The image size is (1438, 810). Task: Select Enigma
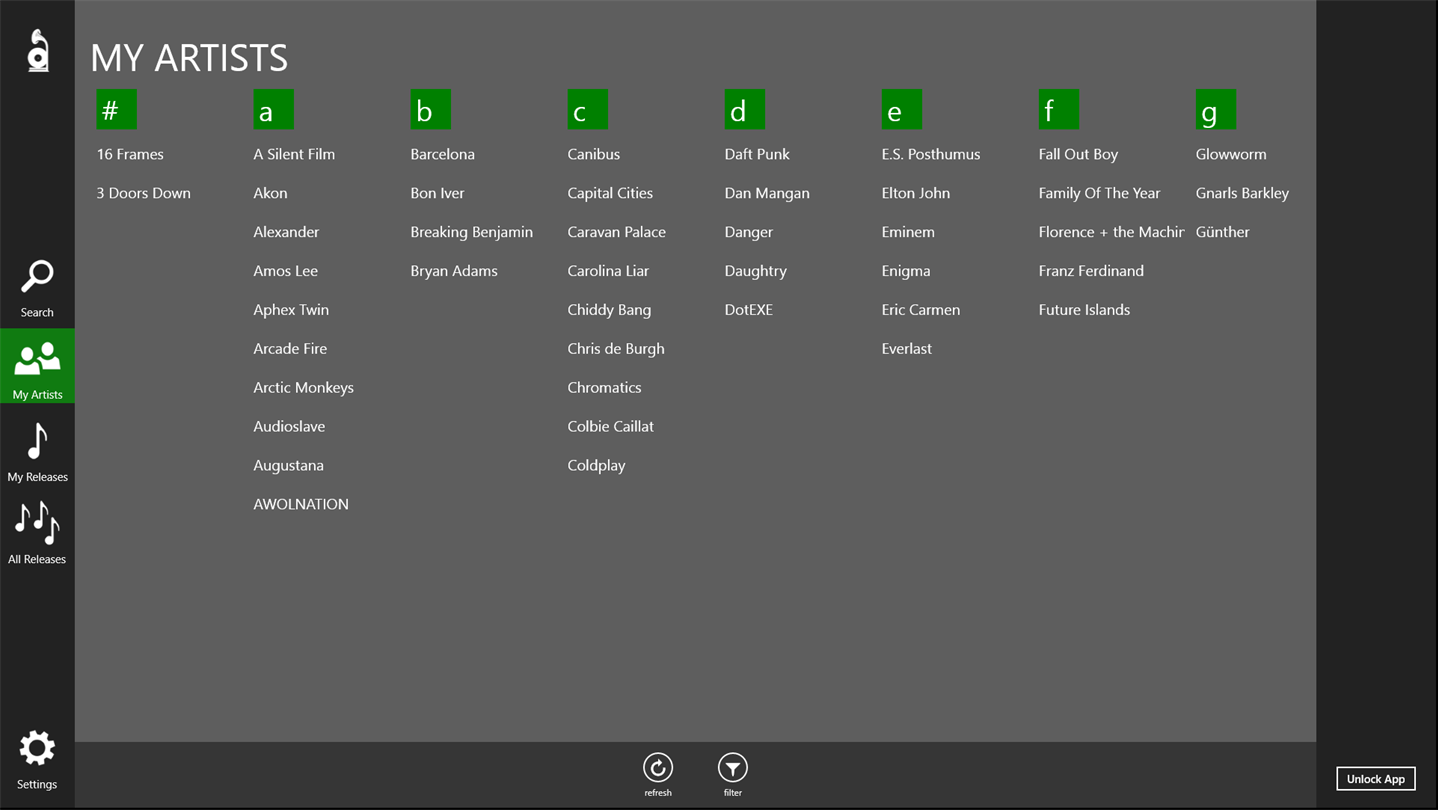906,271
